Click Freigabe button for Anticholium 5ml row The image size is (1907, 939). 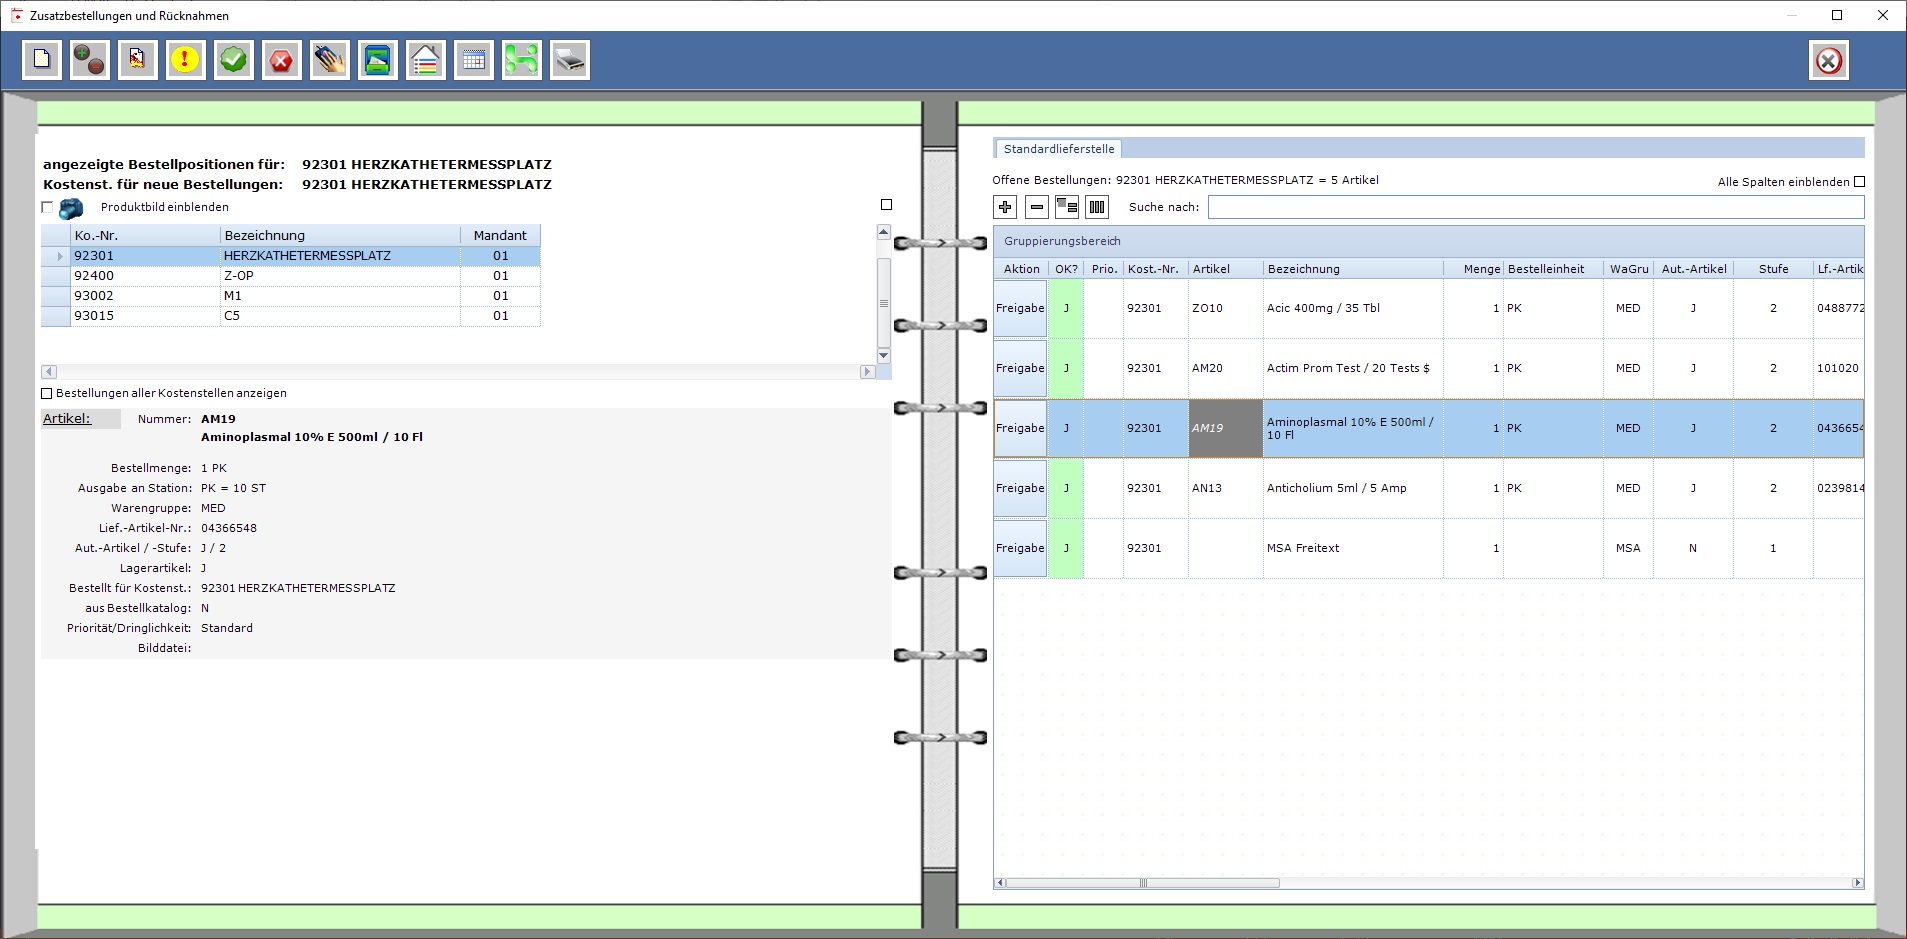click(x=1020, y=488)
